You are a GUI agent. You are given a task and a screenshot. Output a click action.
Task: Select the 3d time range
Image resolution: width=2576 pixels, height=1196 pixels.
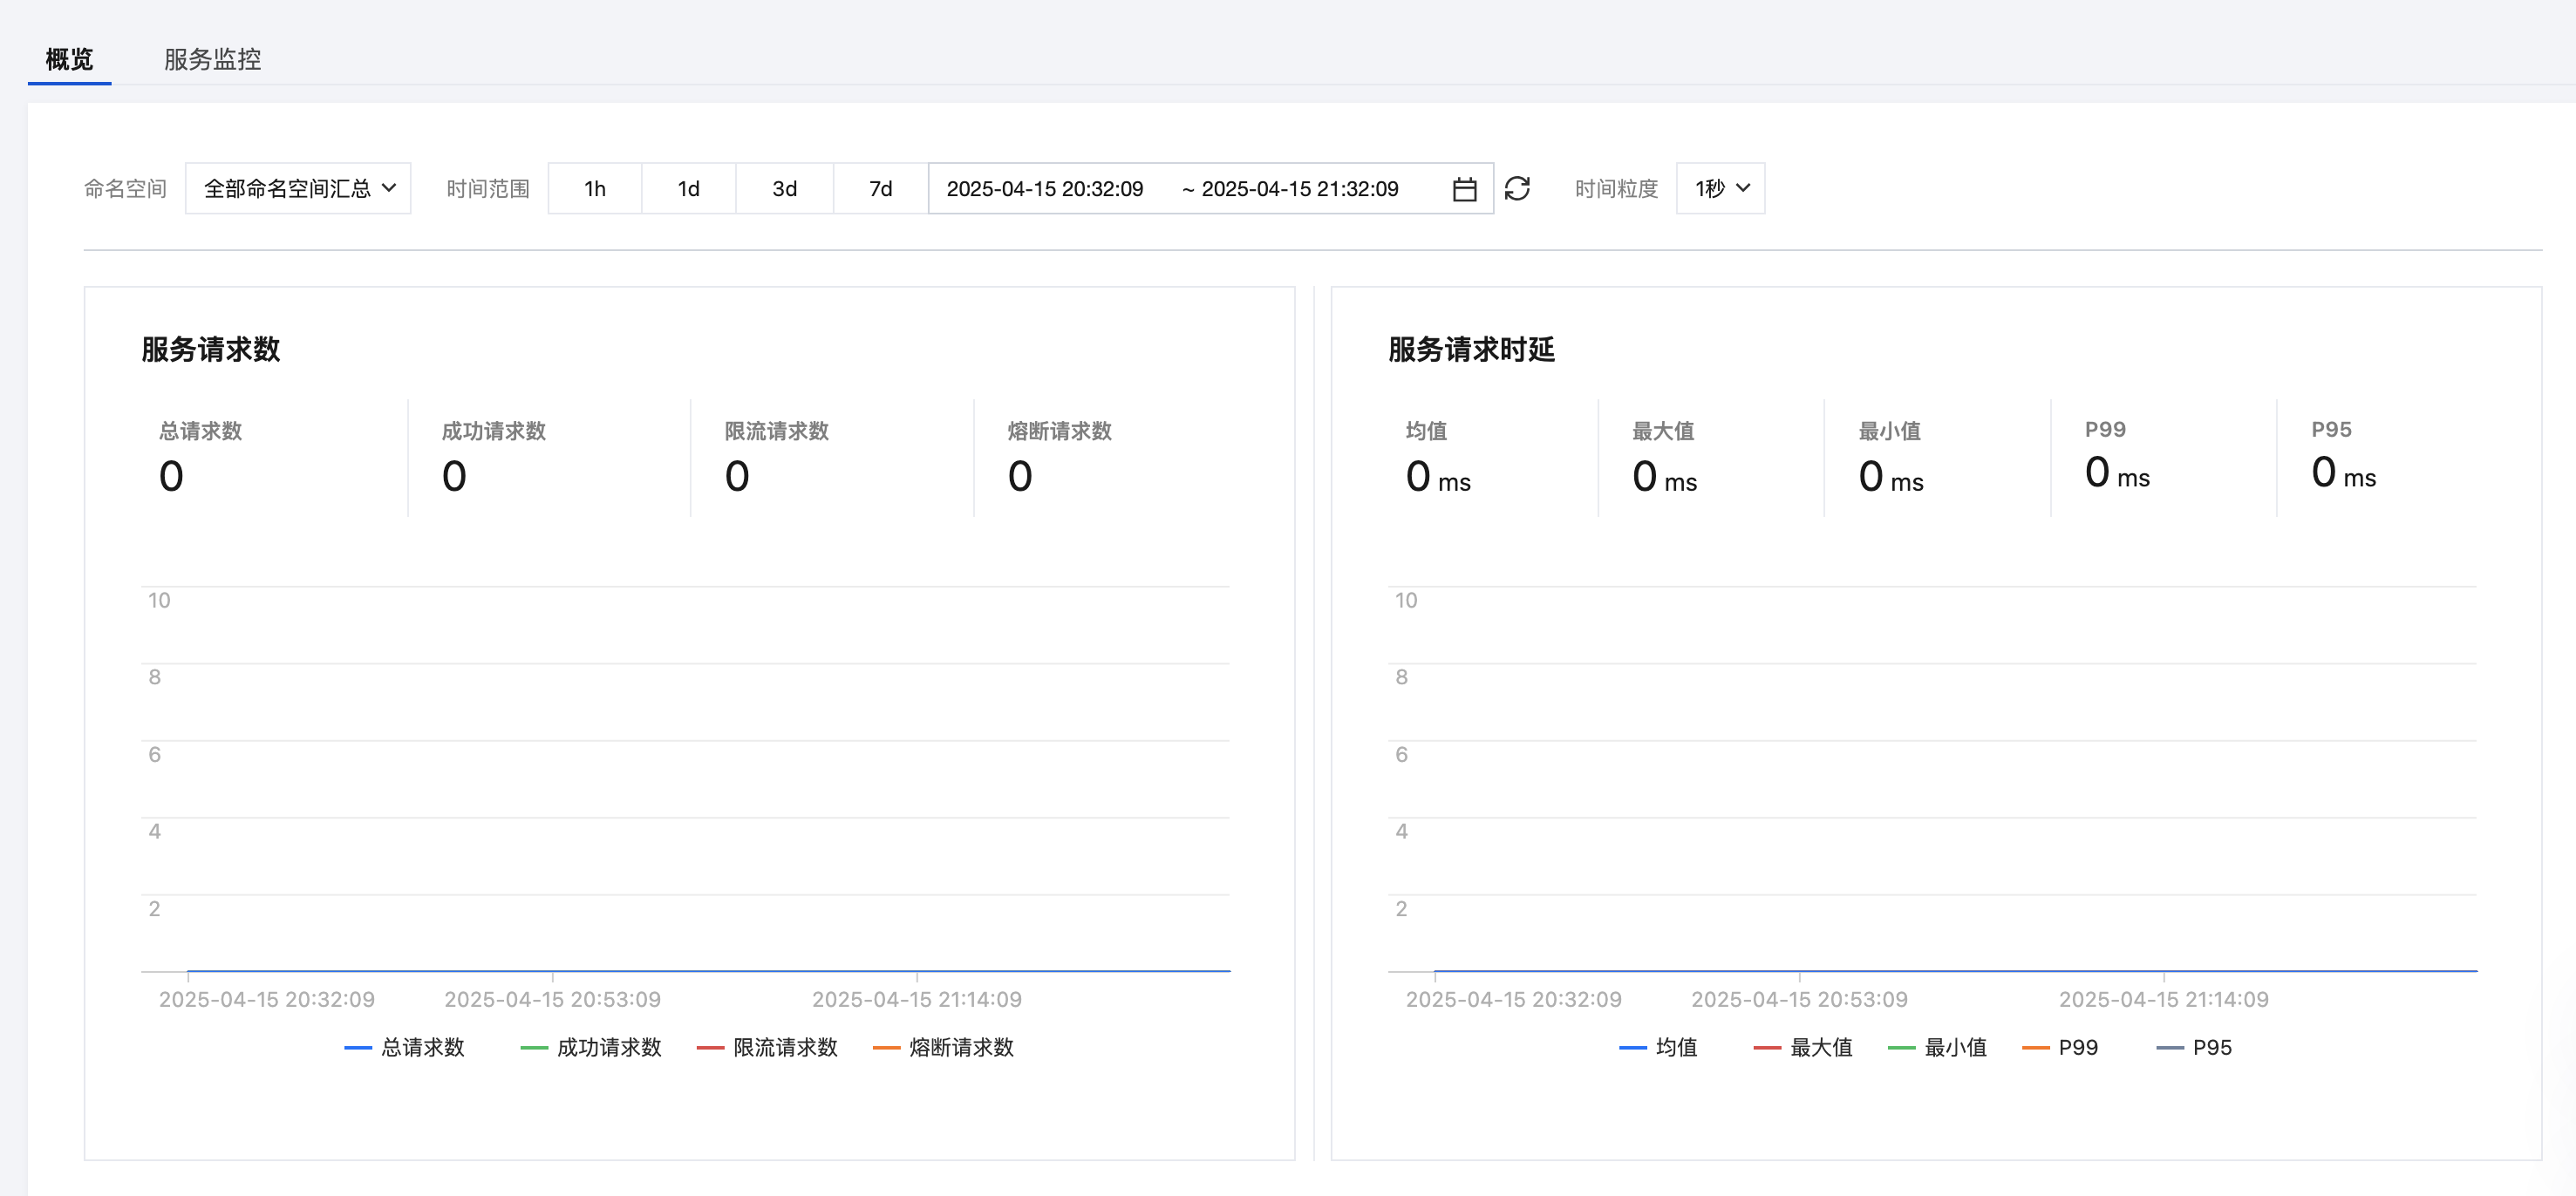point(785,188)
